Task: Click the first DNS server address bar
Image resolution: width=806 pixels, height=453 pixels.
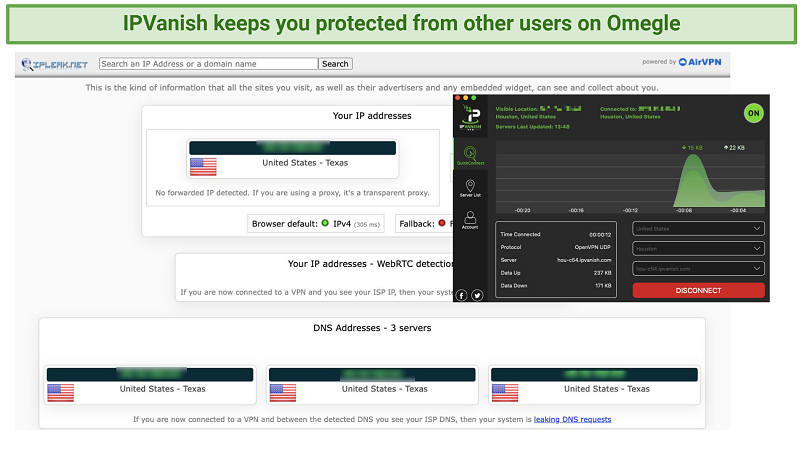Action: point(150,374)
